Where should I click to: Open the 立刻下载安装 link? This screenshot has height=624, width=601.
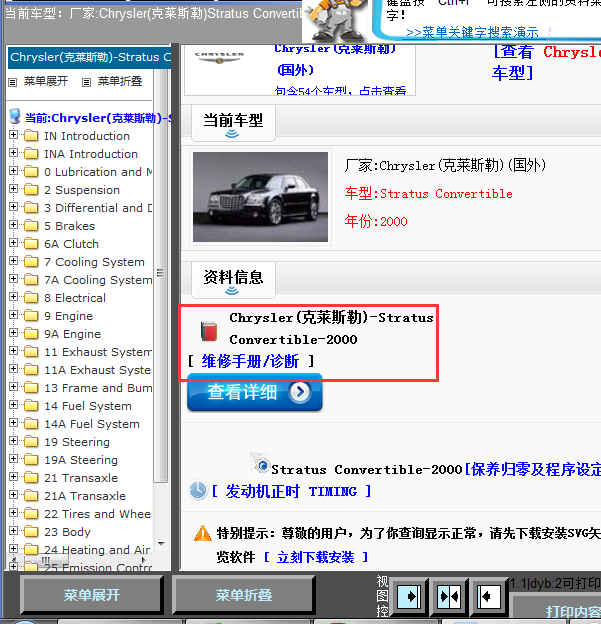316,557
